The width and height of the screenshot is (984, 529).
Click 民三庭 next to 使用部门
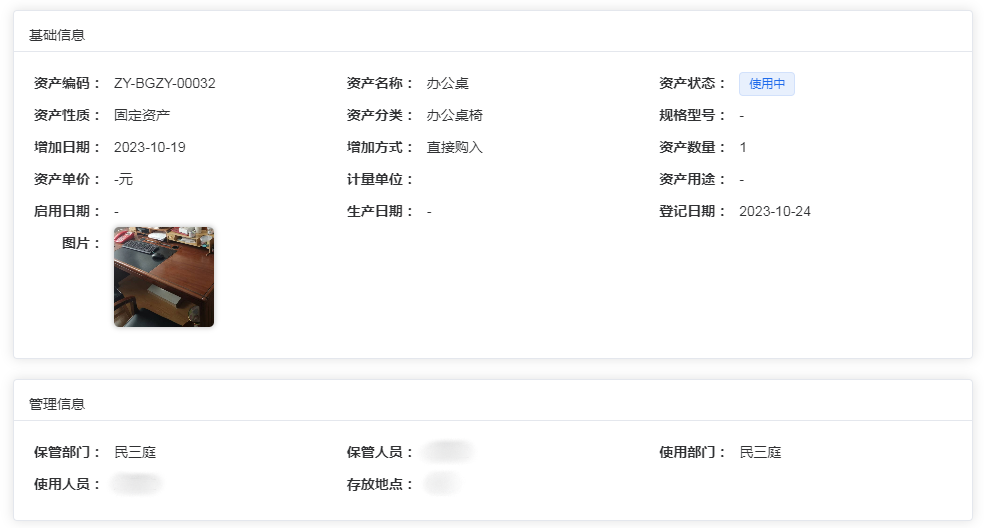pos(761,452)
